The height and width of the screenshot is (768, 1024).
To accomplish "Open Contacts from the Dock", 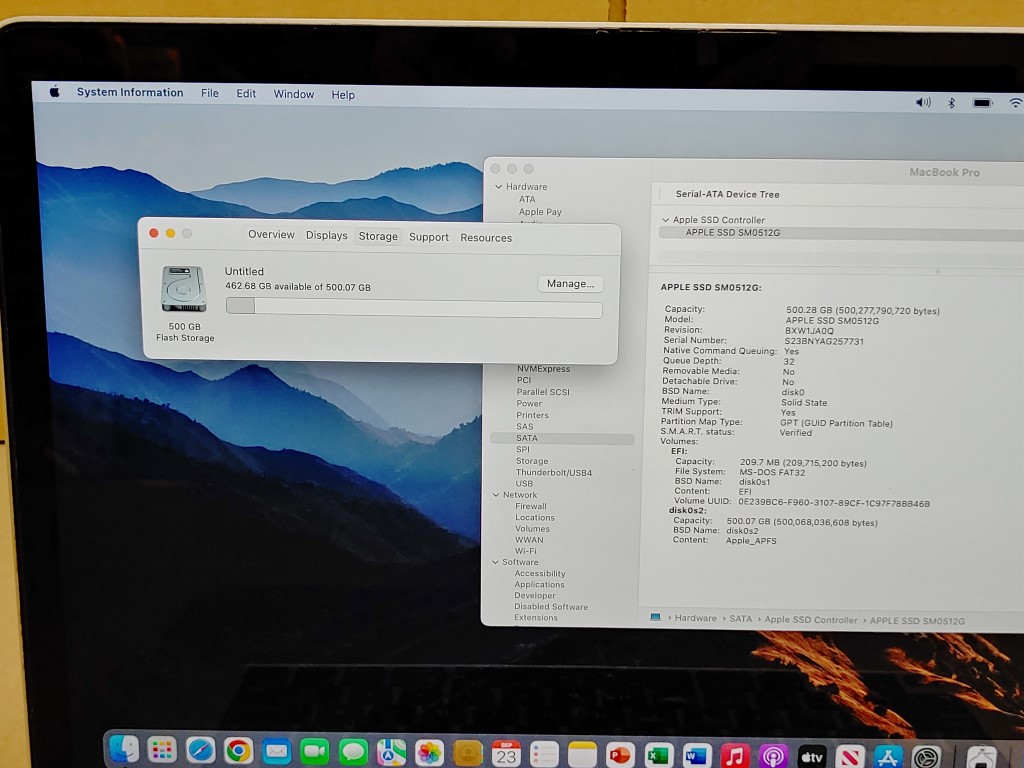I will pos(468,754).
